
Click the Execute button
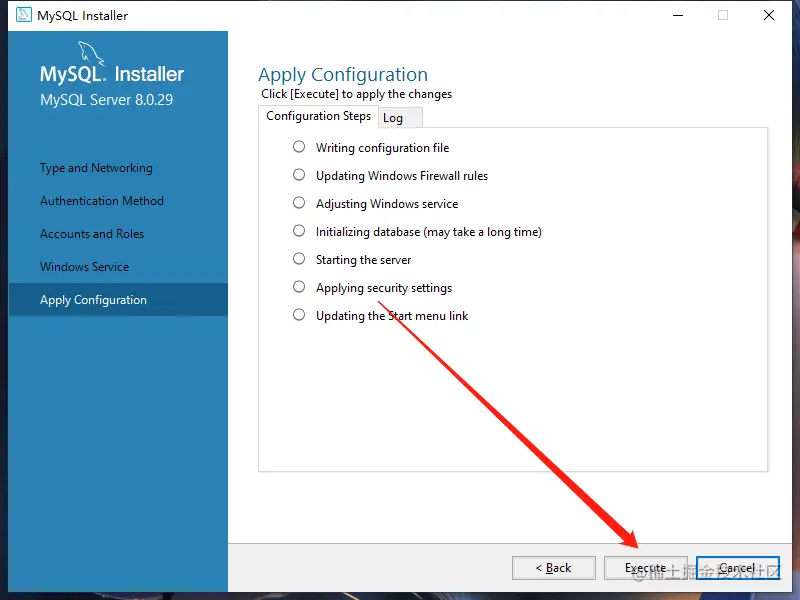645,568
